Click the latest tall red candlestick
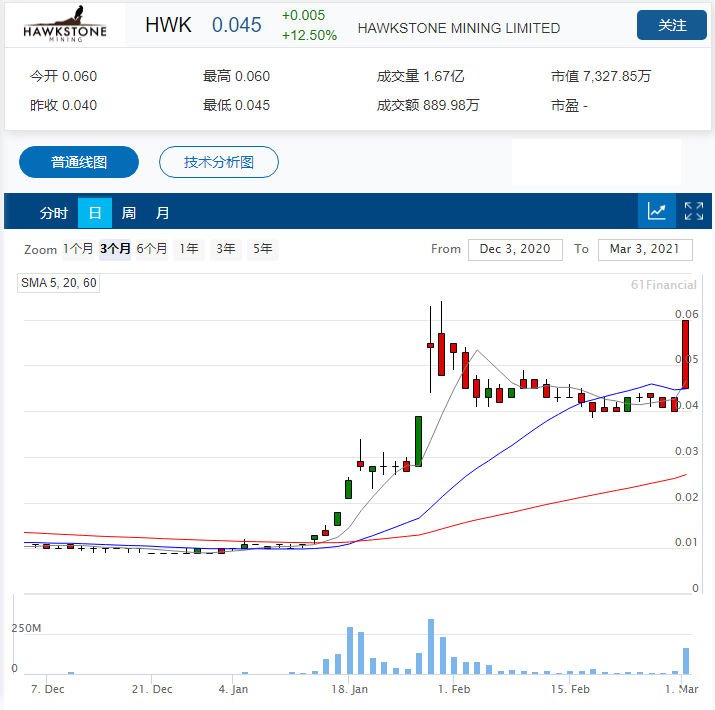This screenshot has width=715, height=710. click(685, 354)
